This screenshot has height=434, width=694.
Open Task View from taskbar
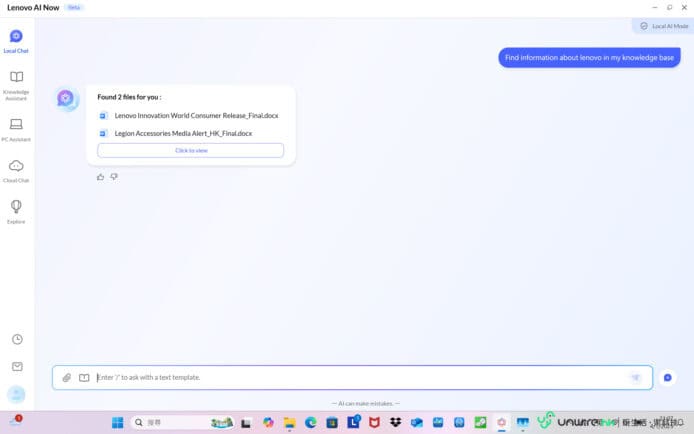point(246,423)
